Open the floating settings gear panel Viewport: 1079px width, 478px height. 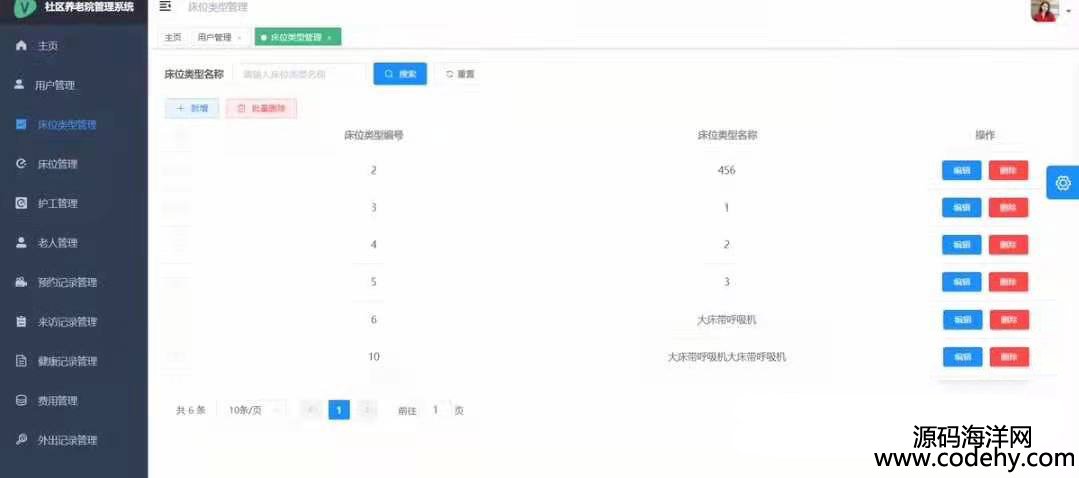click(x=1062, y=183)
